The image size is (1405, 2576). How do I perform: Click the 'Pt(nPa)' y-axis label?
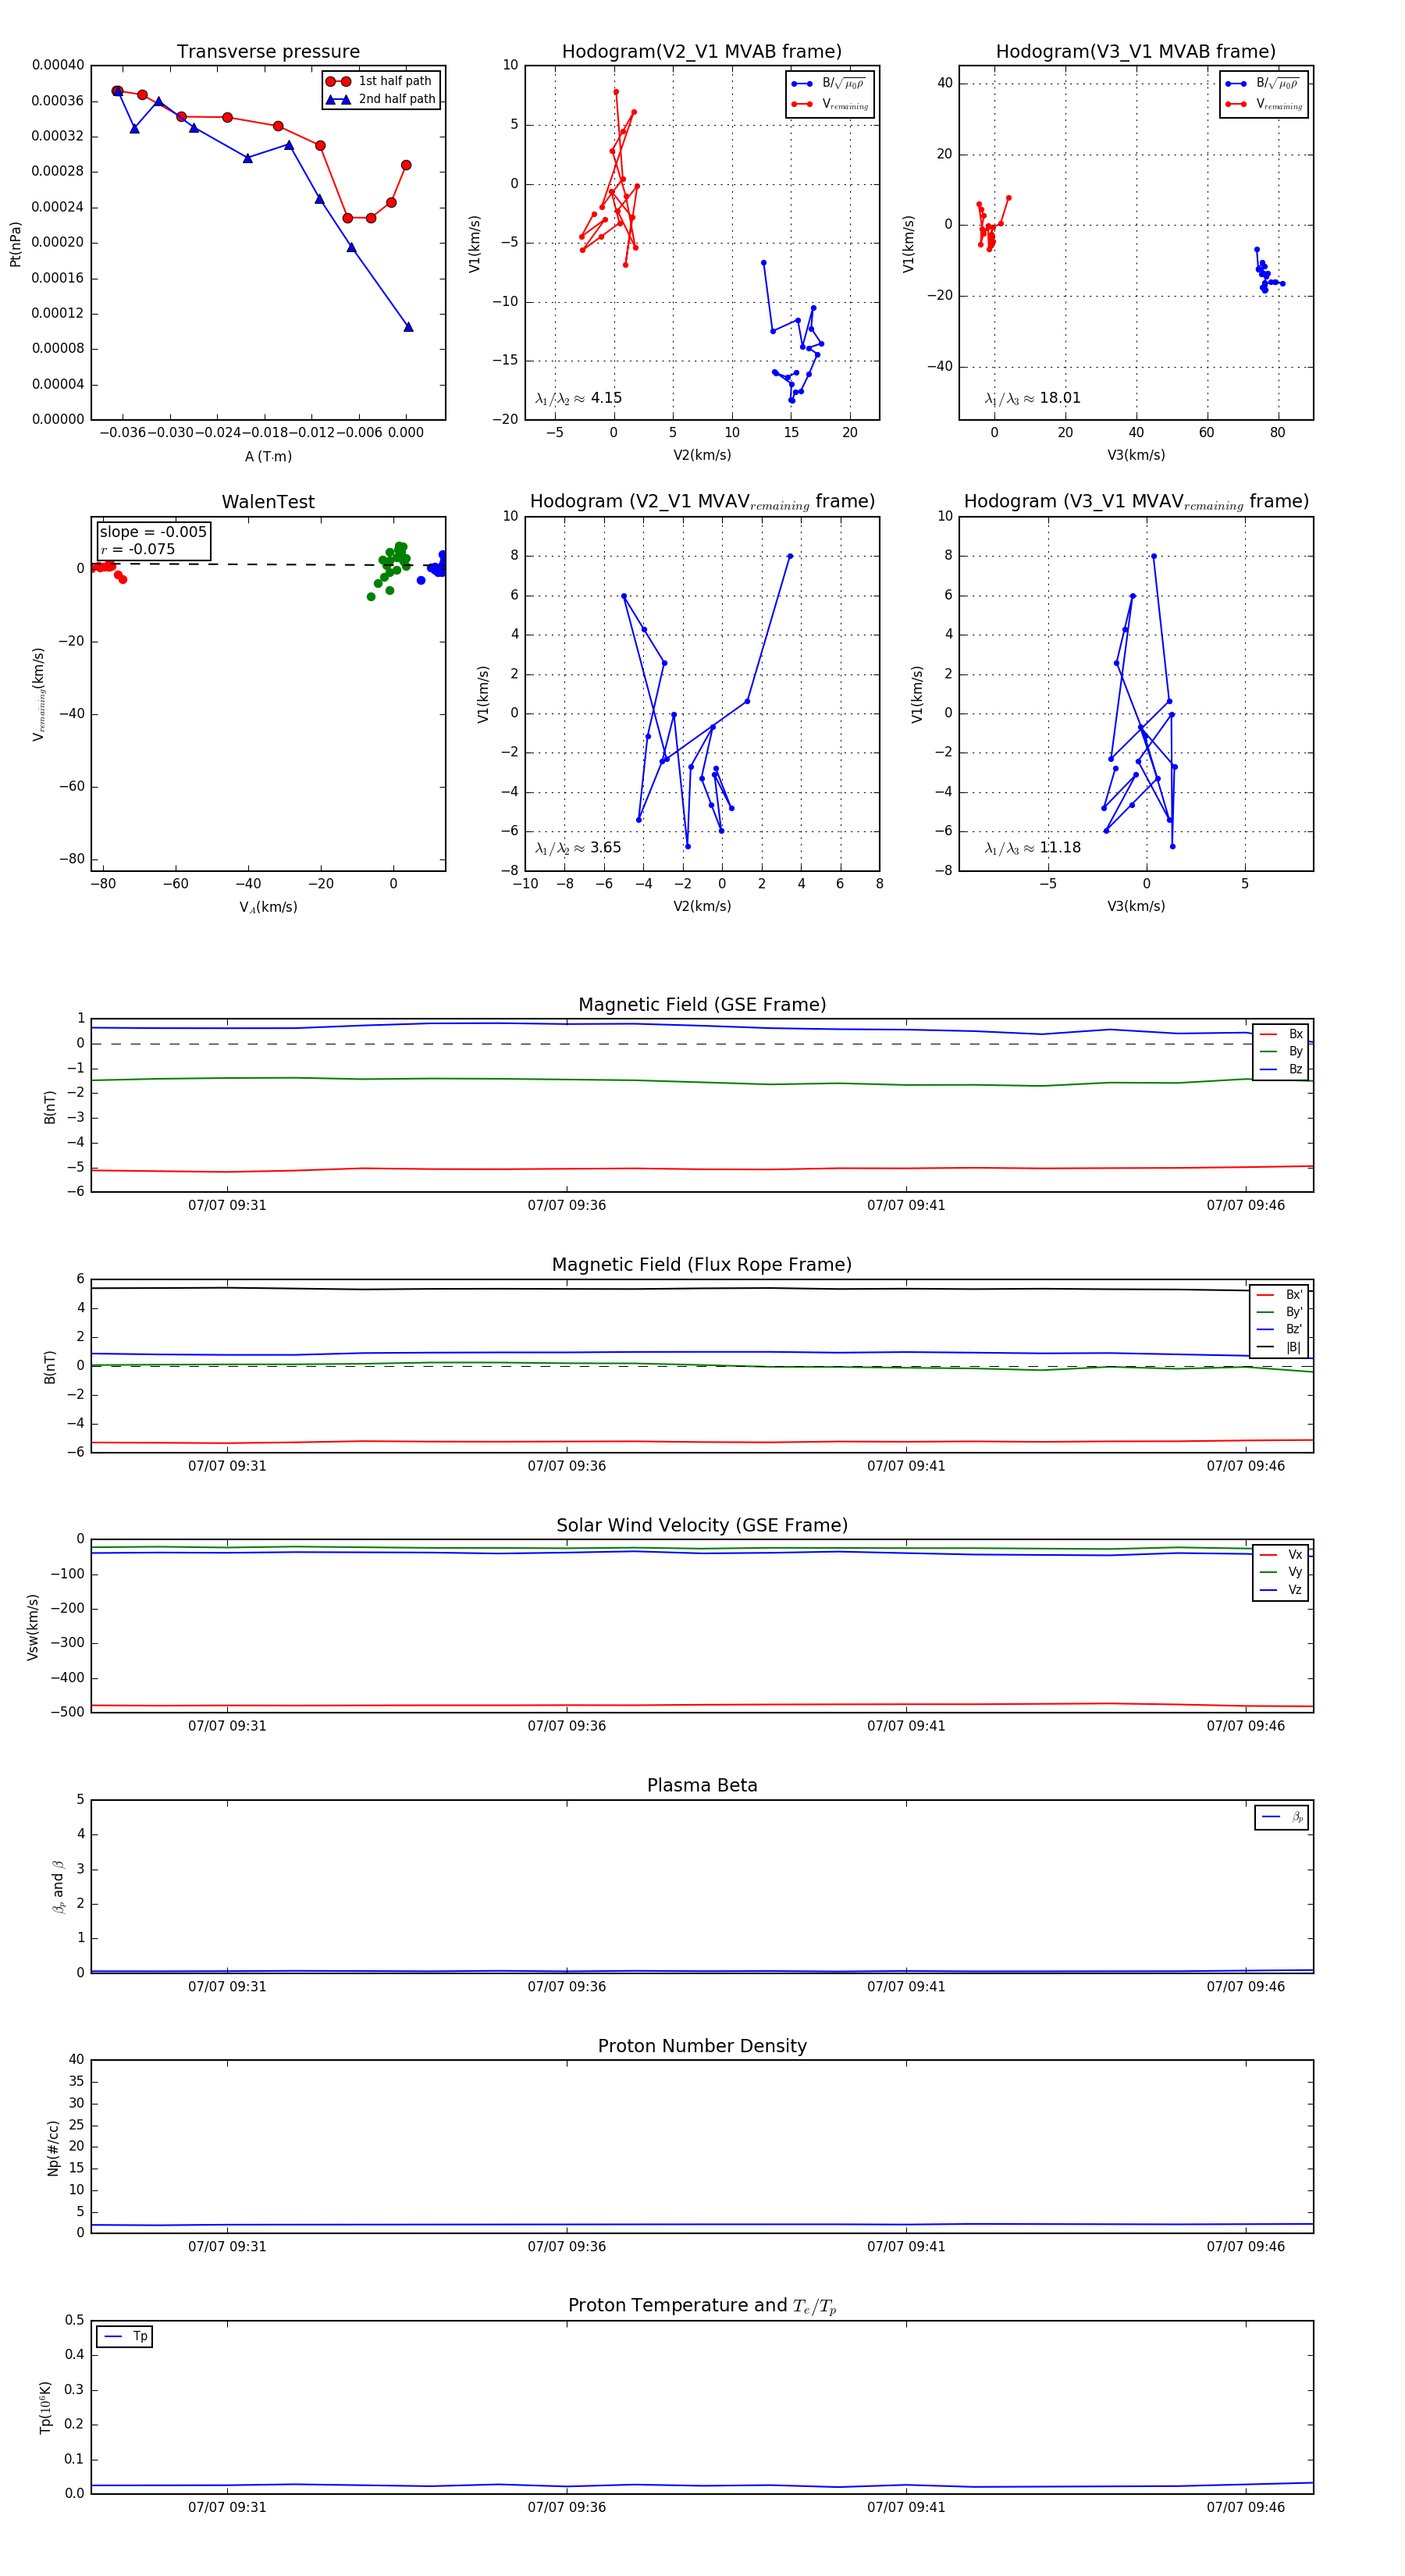tap(15, 244)
